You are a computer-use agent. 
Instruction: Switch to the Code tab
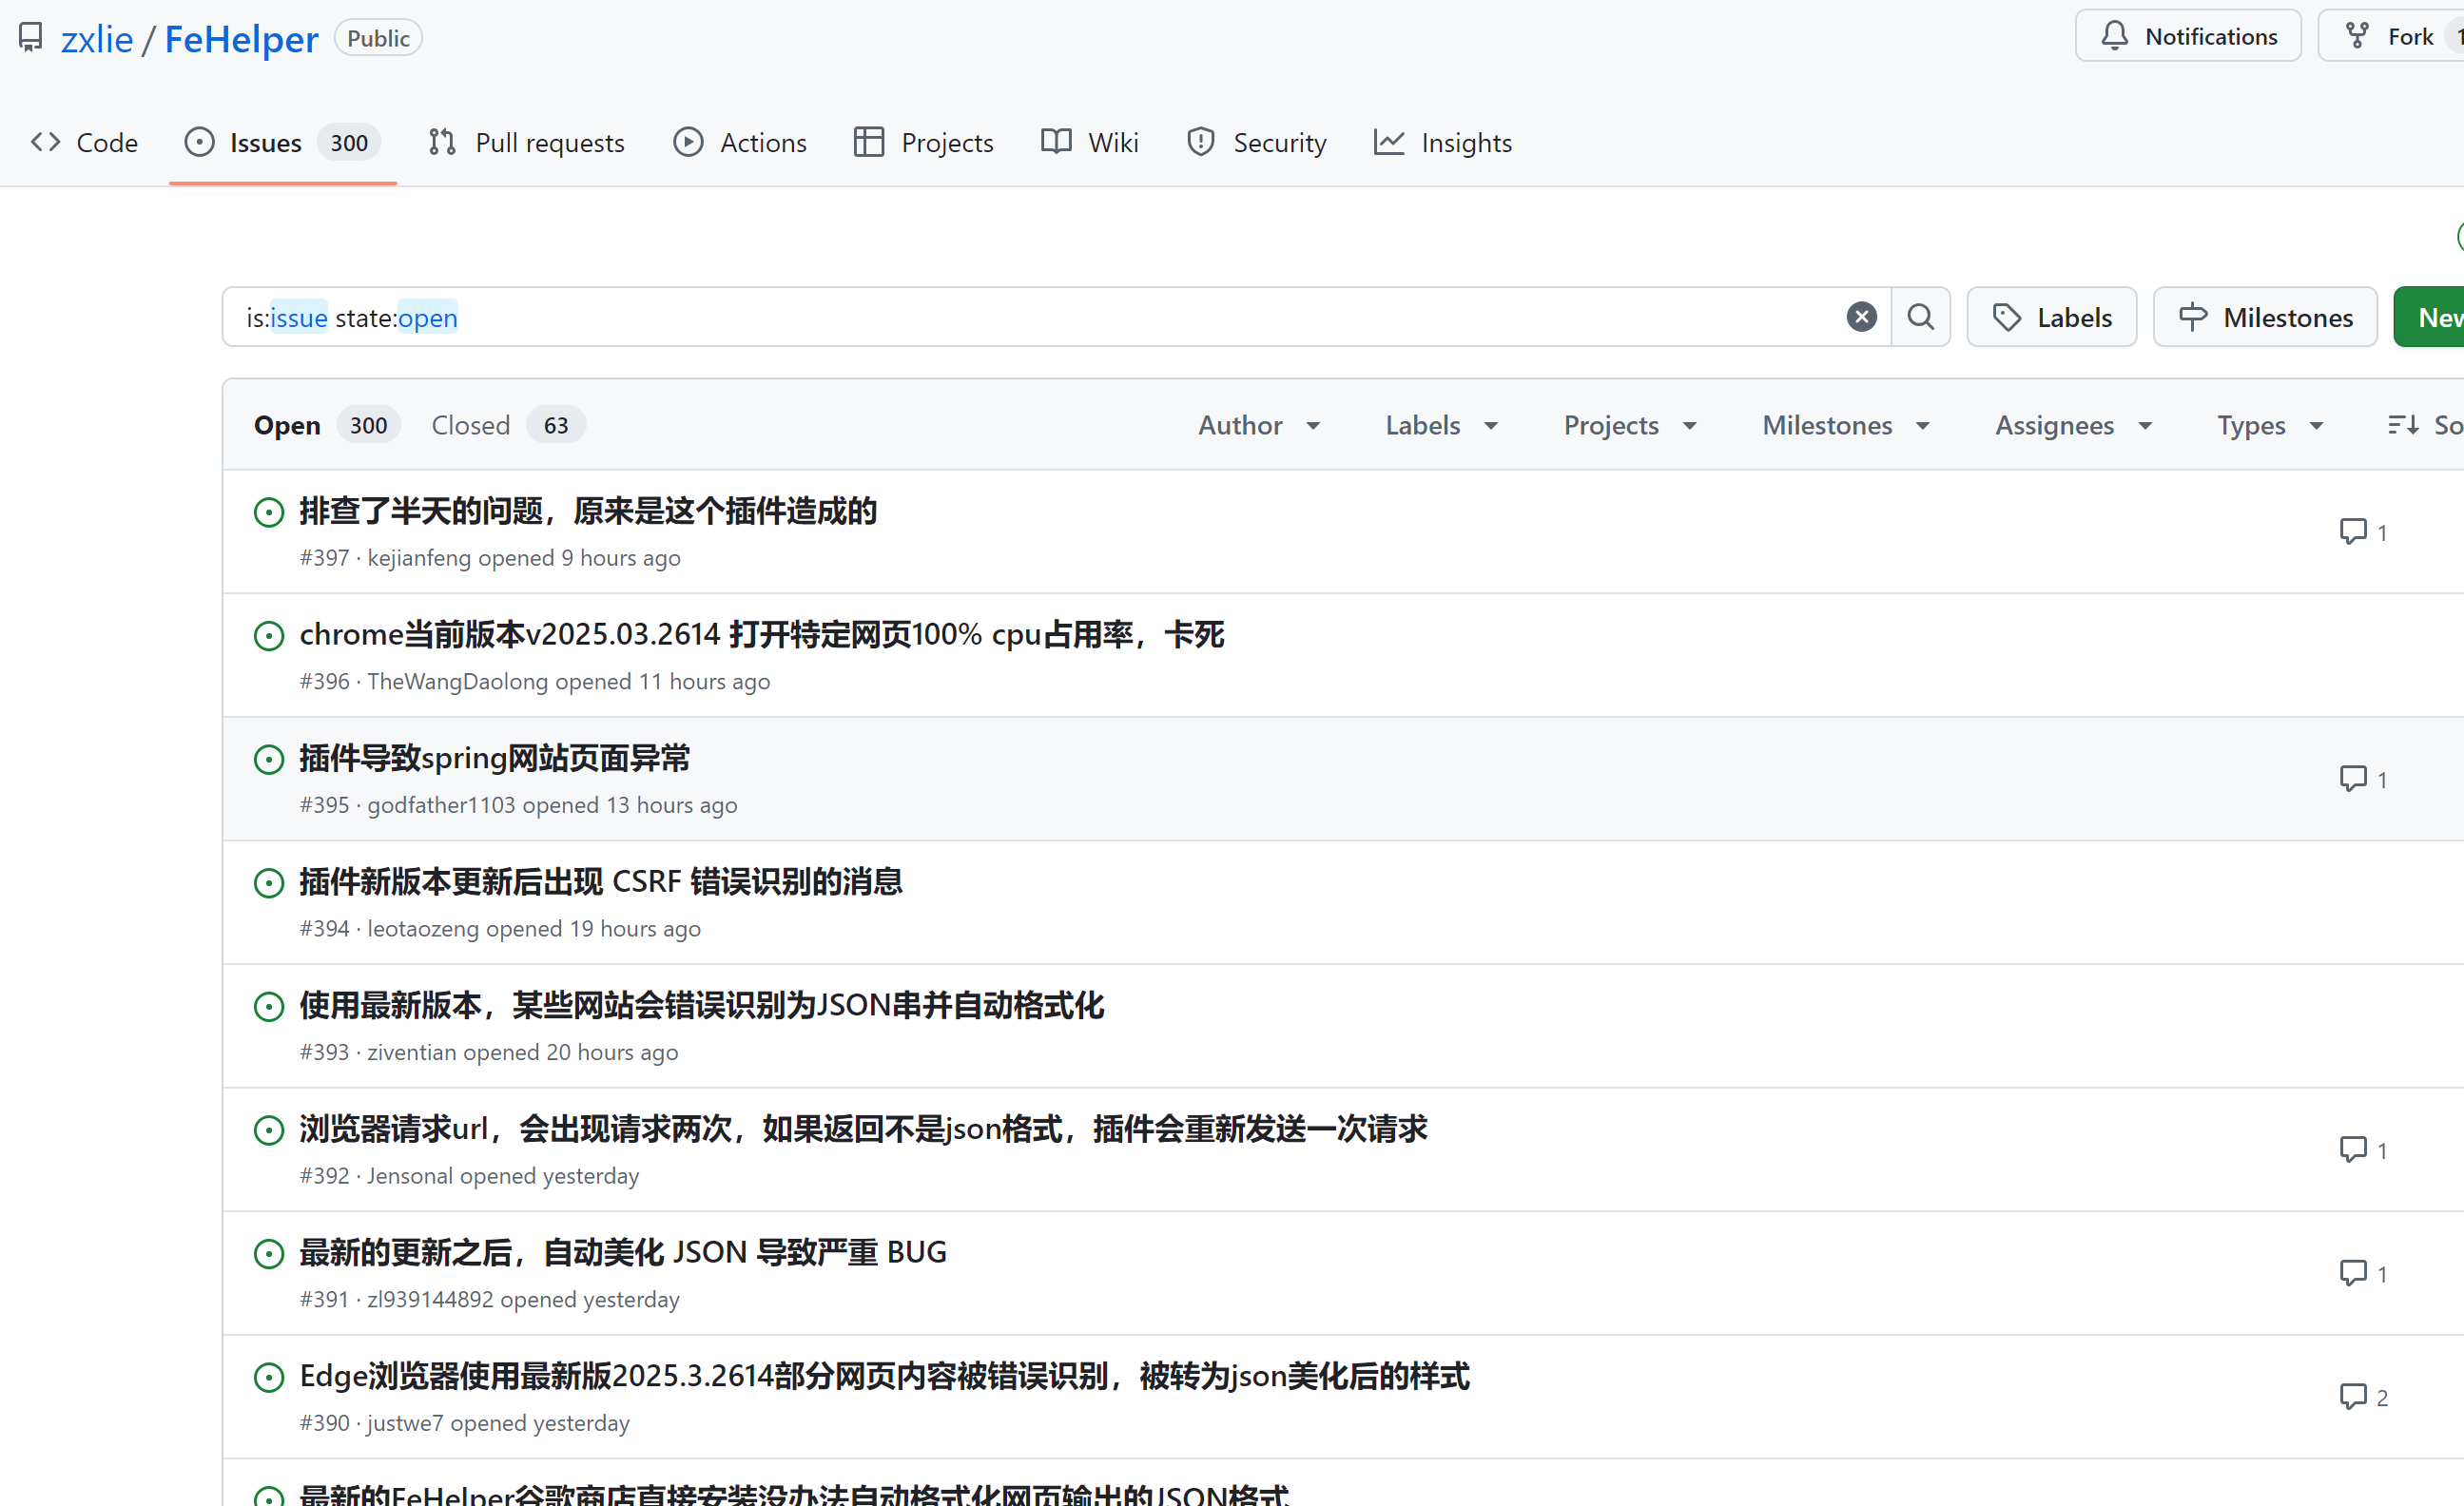[84, 142]
